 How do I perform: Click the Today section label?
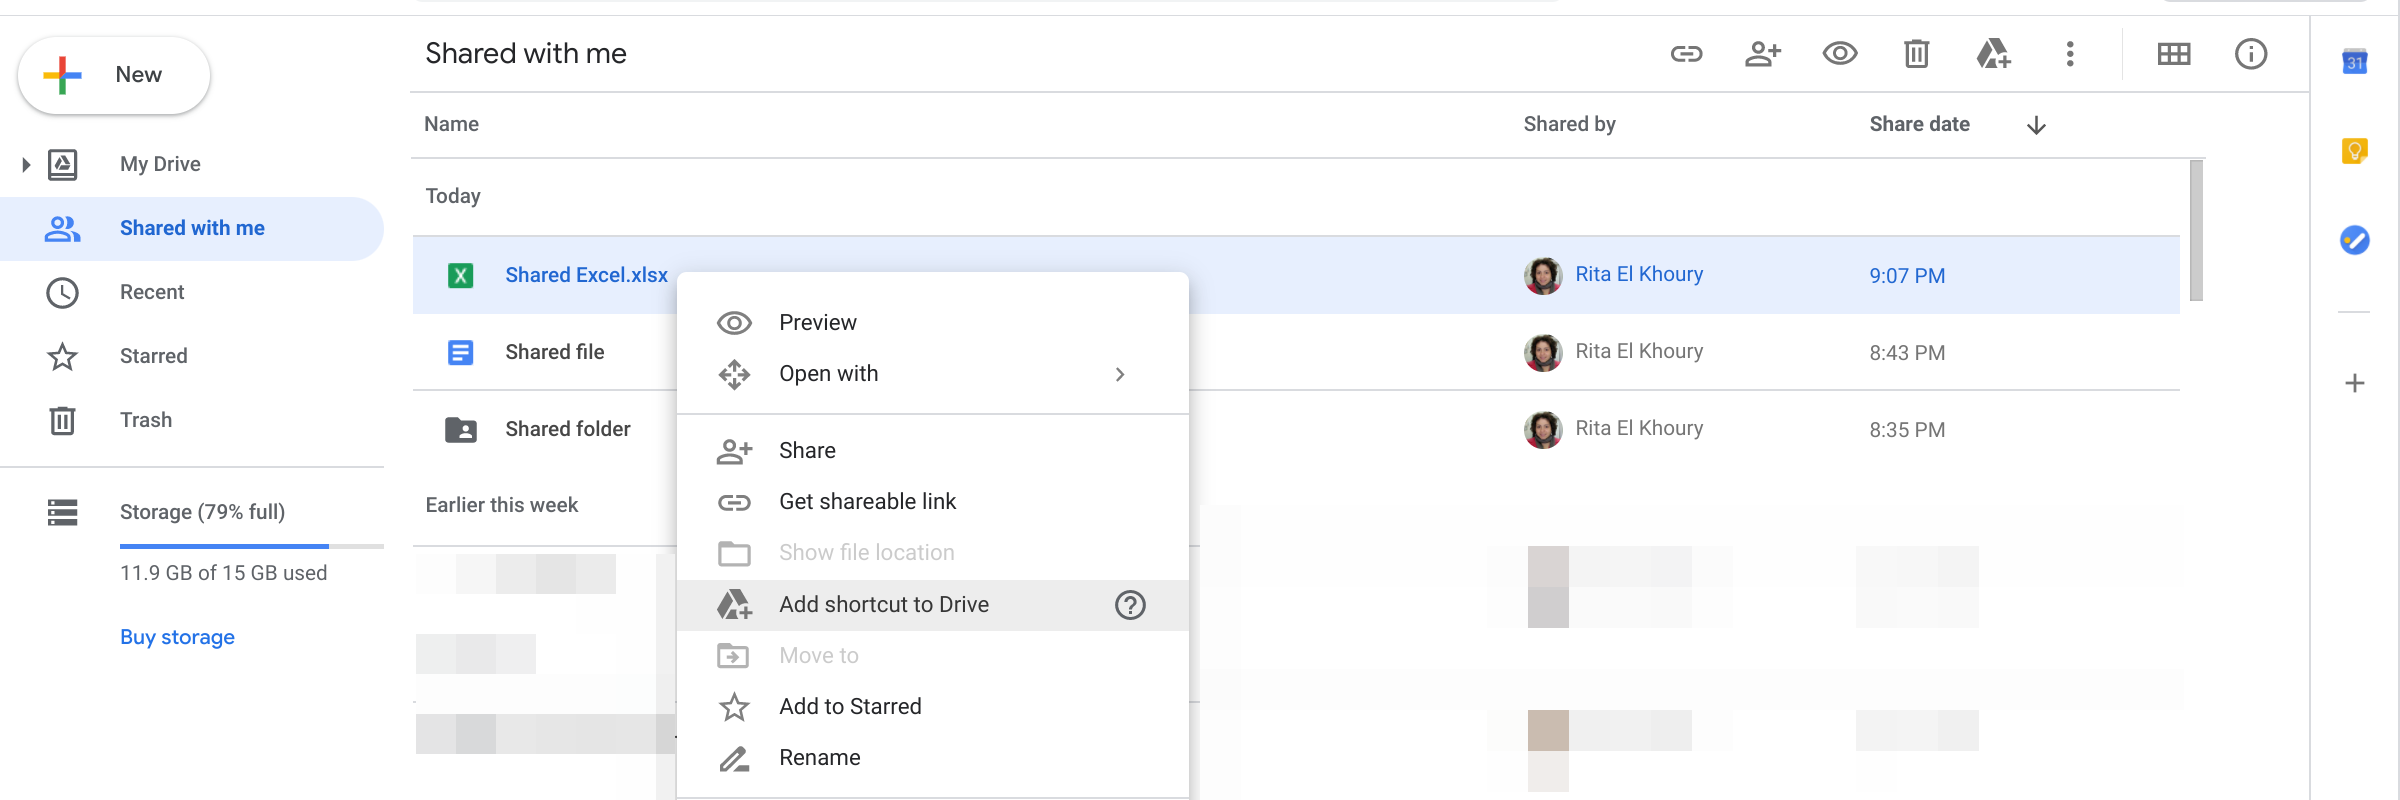(453, 196)
